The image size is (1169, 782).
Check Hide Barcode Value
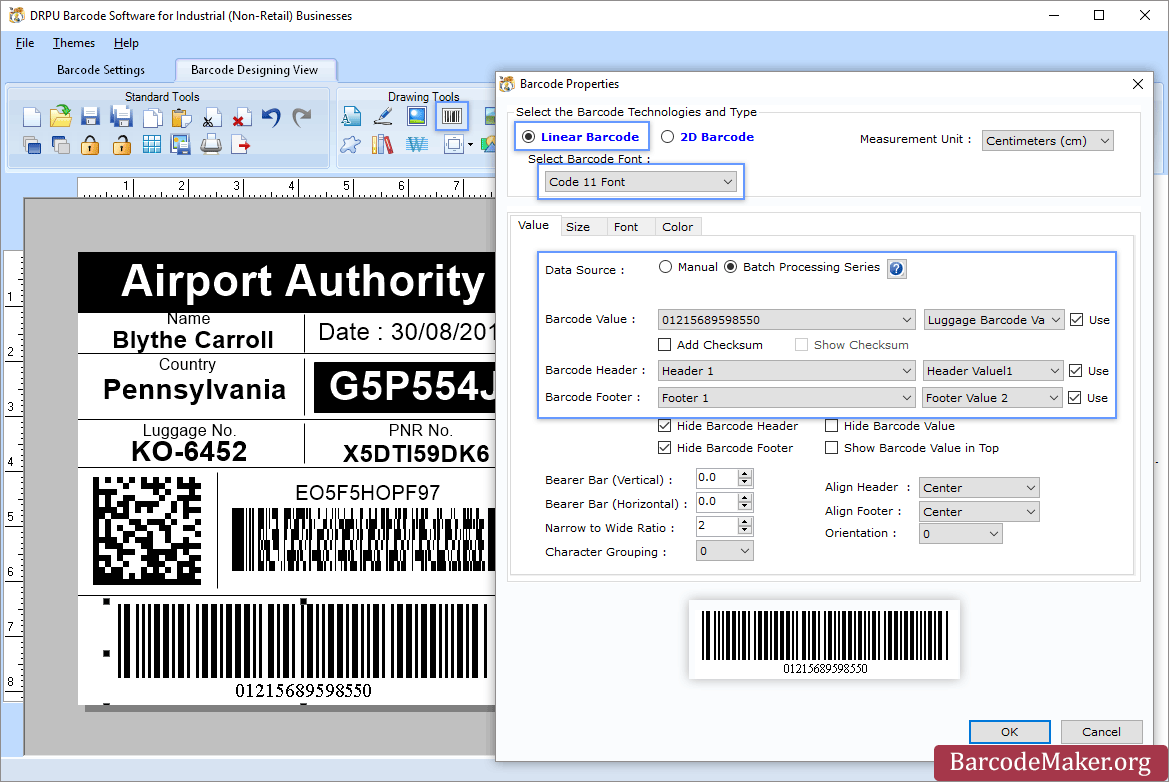point(831,426)
